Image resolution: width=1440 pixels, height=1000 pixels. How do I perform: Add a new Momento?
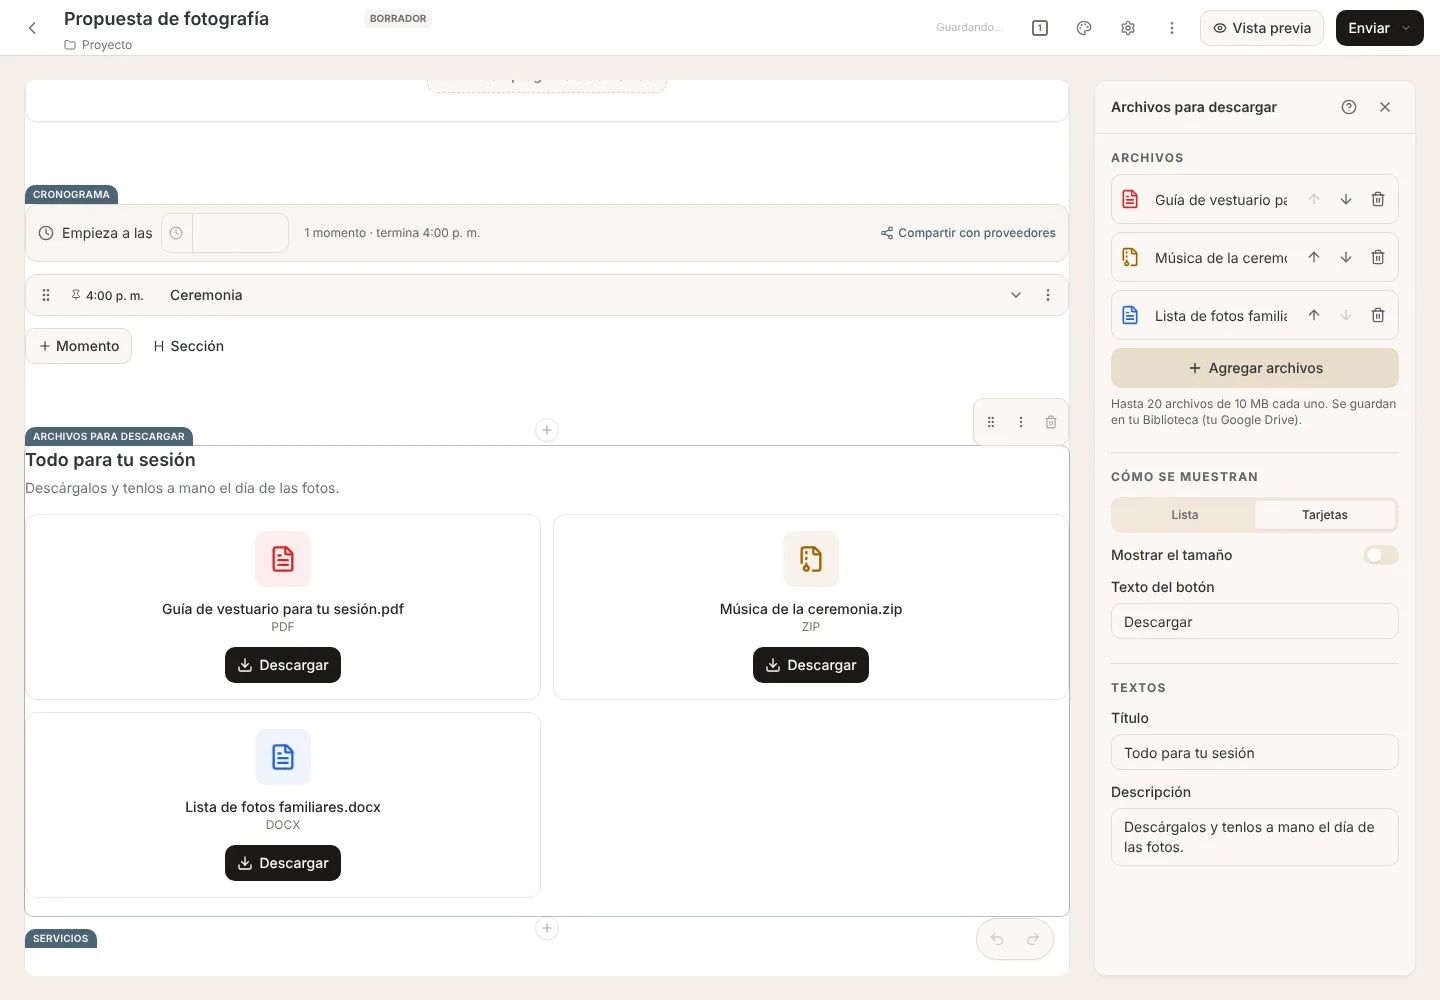[x=79, y=346]
